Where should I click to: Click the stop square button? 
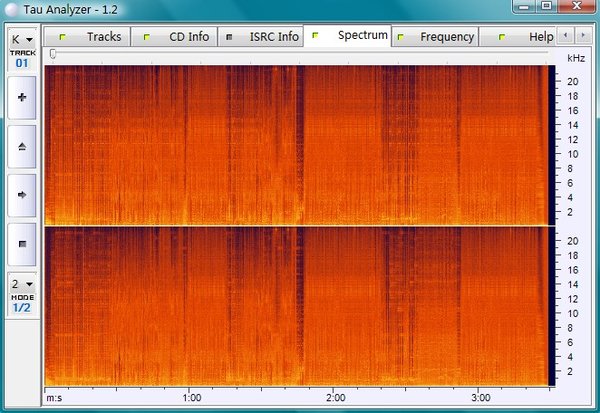(x=22, y=244)
